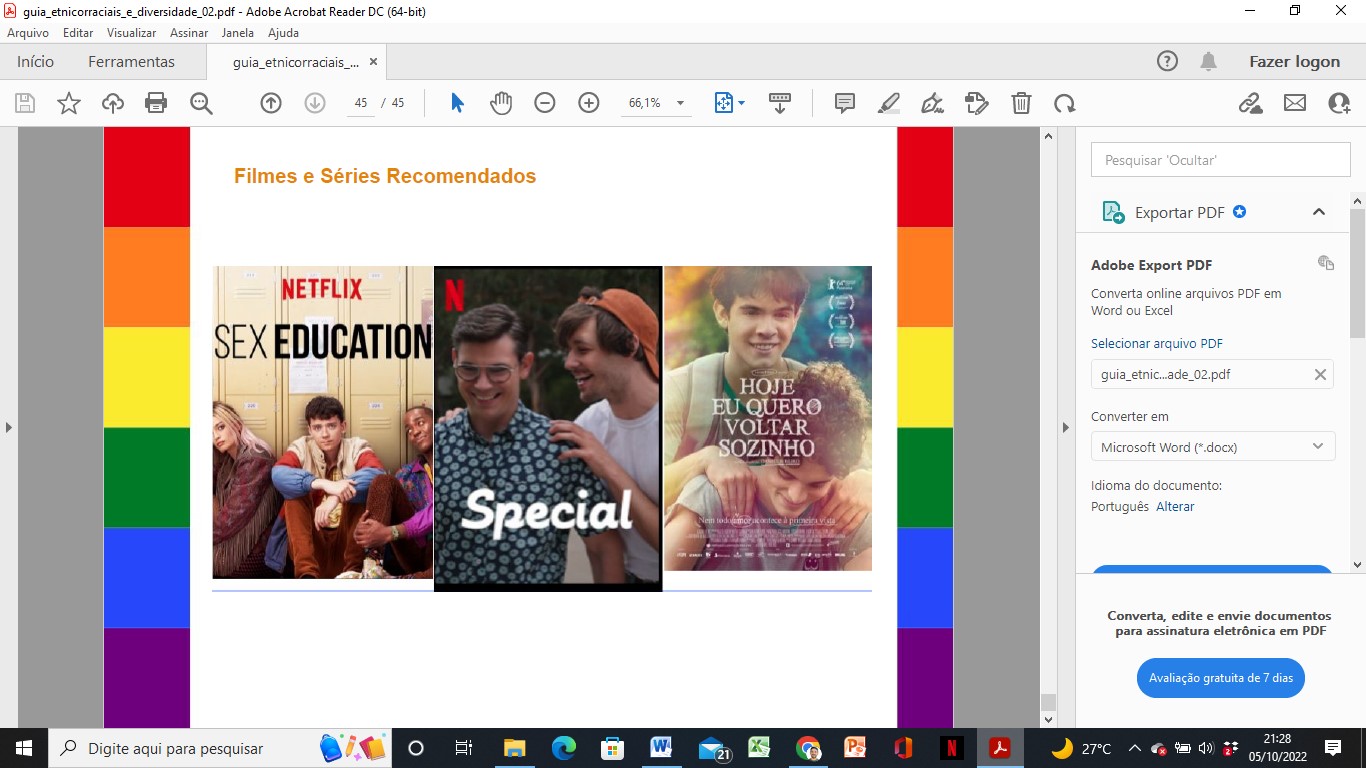Click Selecionar arquivo PDF link
The width and height of the screenshot is (1366, 768).
click(x=1157, y=343)
